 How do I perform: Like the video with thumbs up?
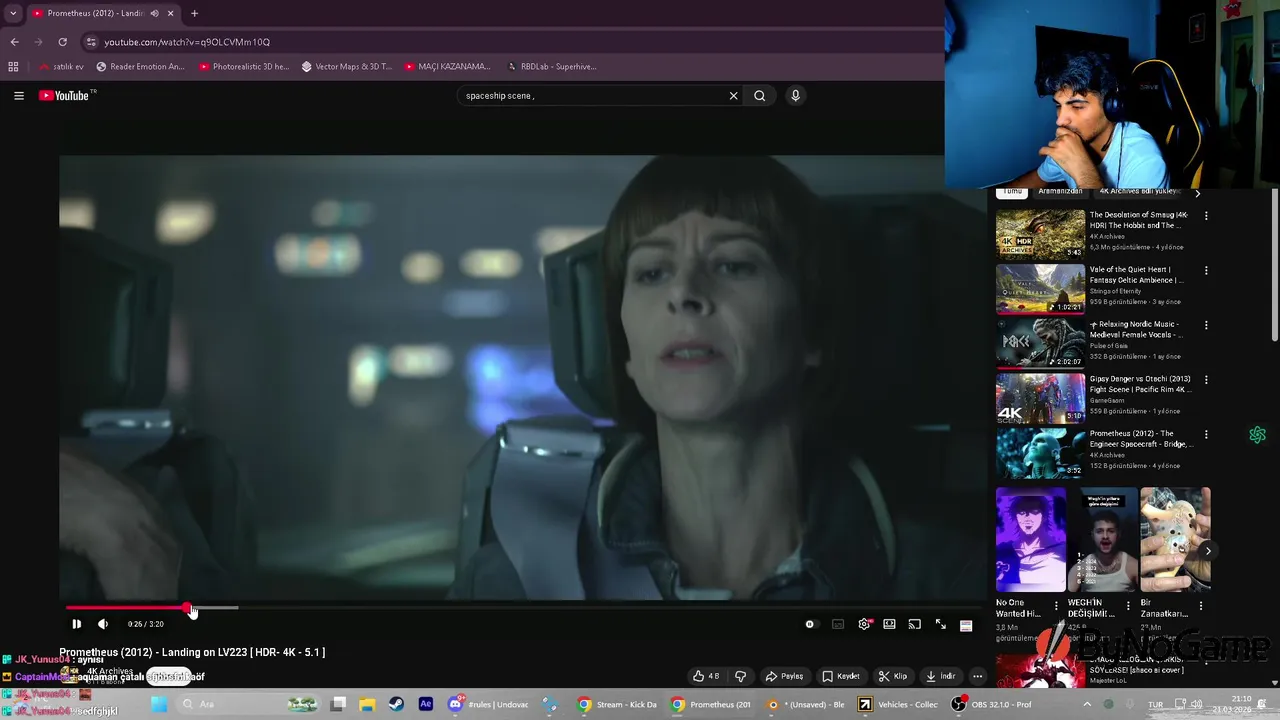coord(706,676)
